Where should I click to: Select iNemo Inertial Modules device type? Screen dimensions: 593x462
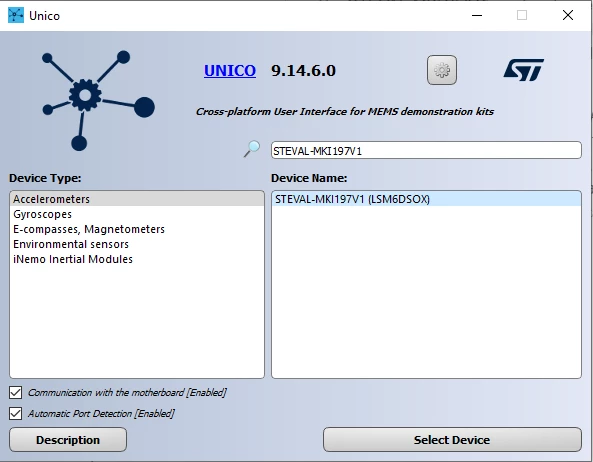137,259
